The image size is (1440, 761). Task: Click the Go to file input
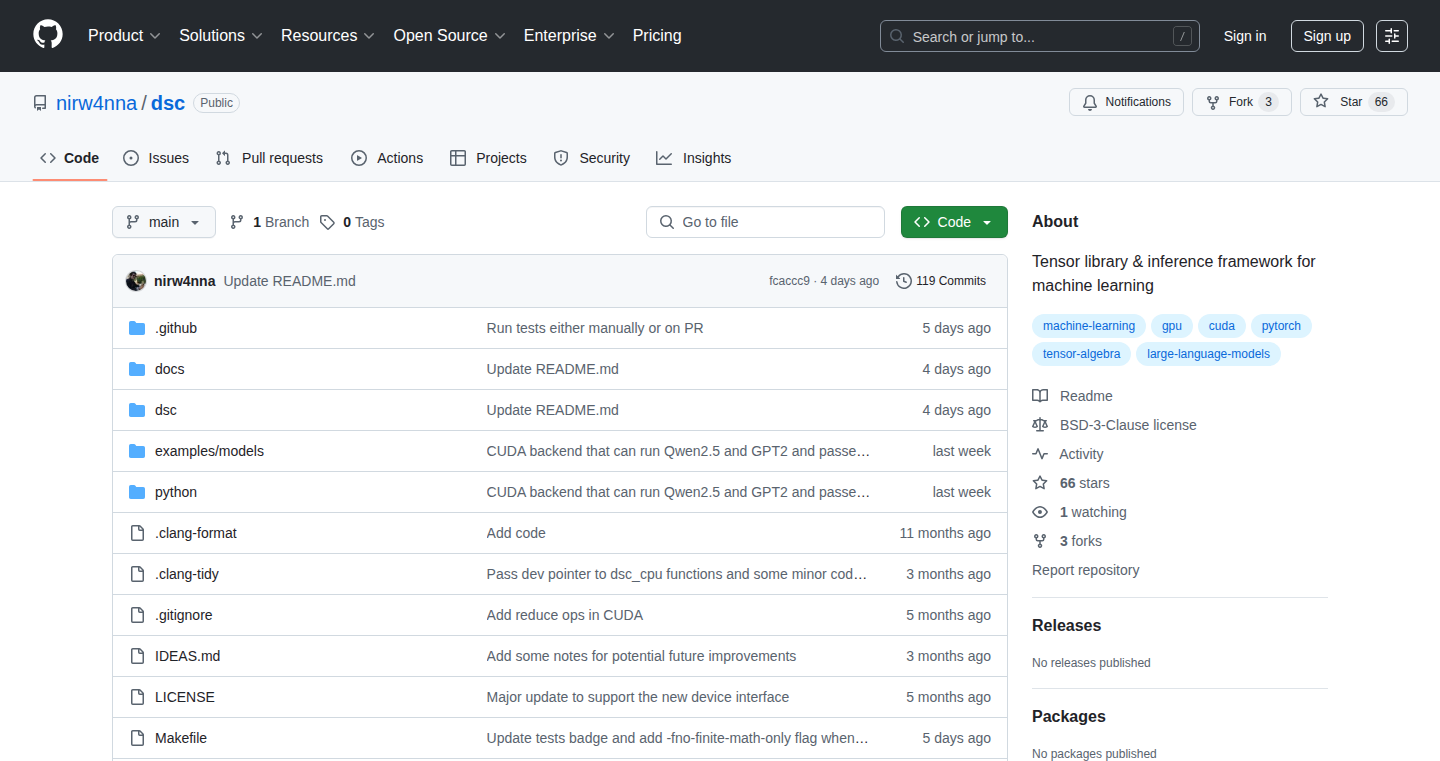(x=766, y=222)
